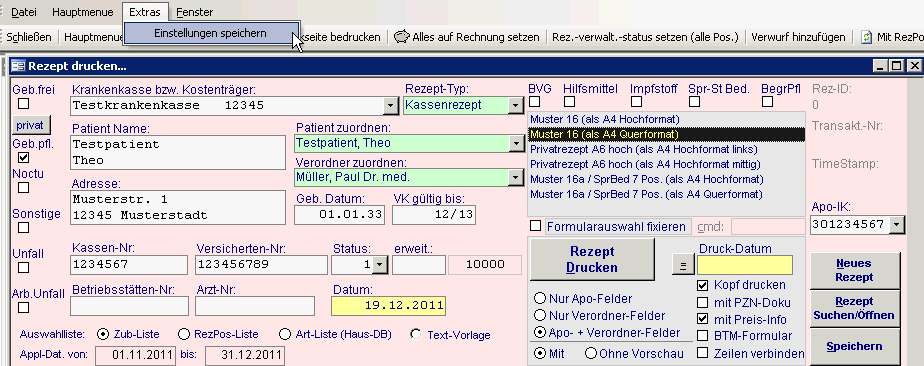924x366 pixels.
Task: Expand the Krankenkasse dropdown arrow
Action: tap(390, 106)
